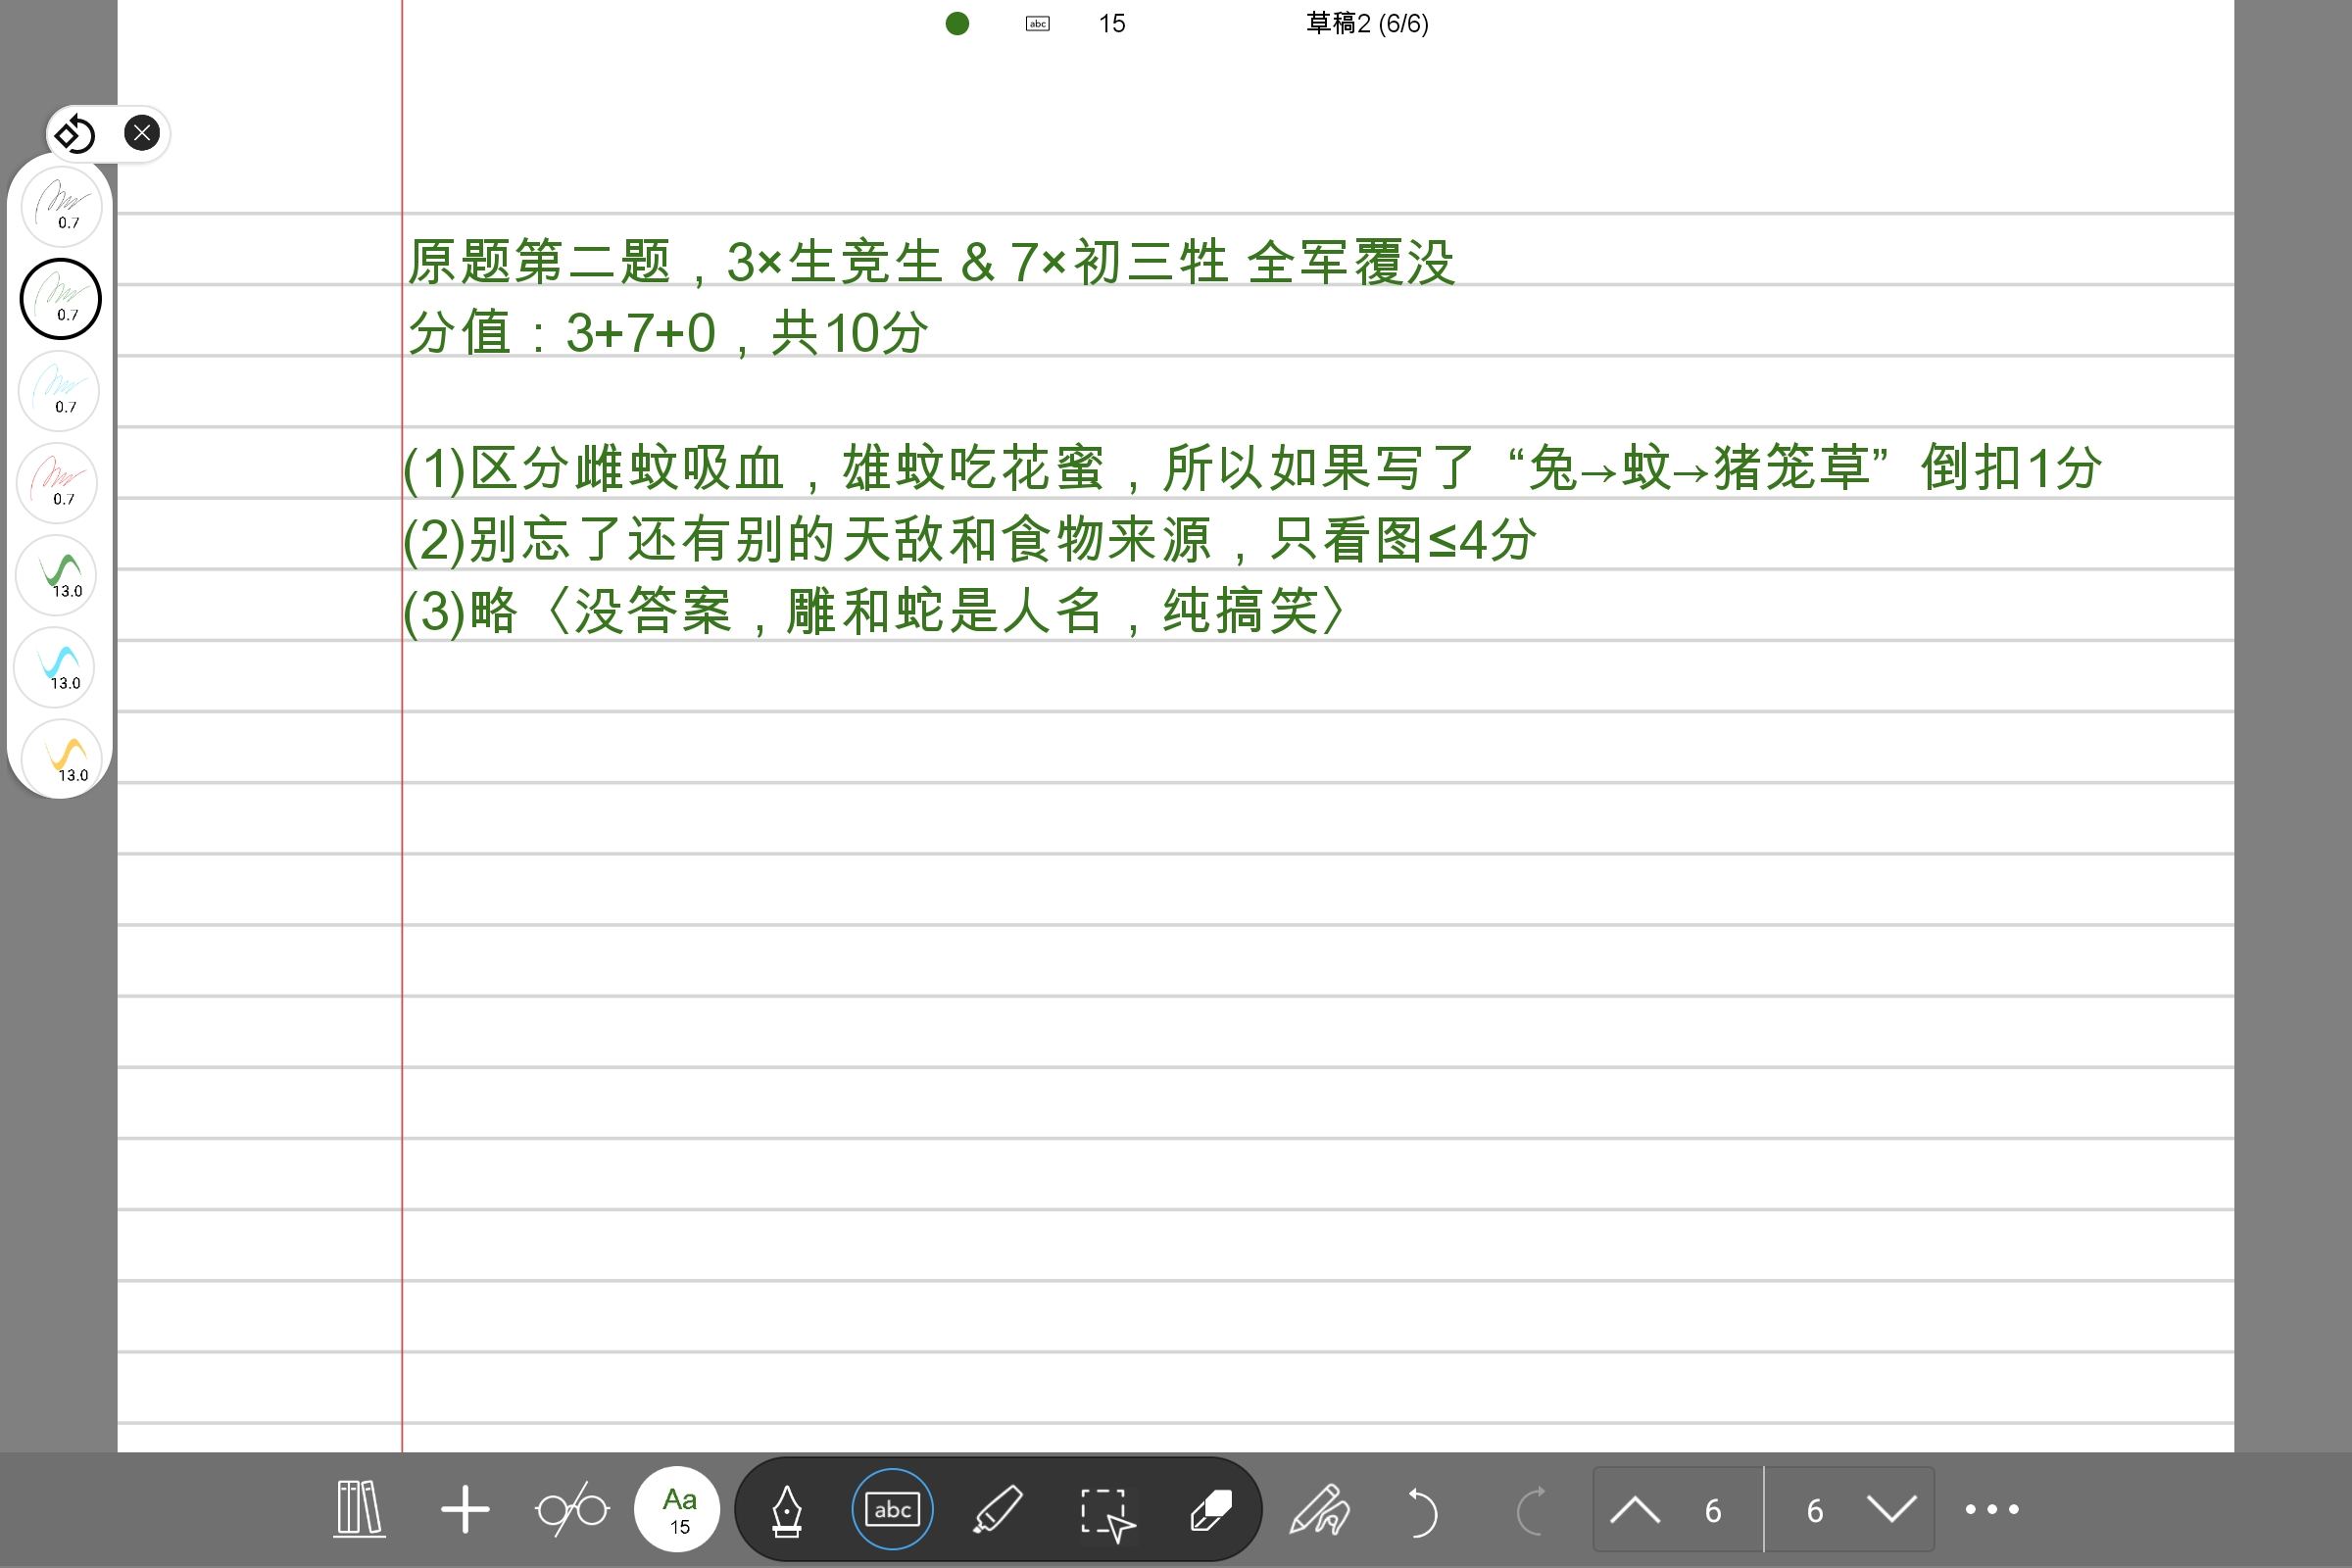Open the notebook library icon
The width and height of the screenshot is (2352, 1568).
pyautogui.click(x=359, y=1508)
